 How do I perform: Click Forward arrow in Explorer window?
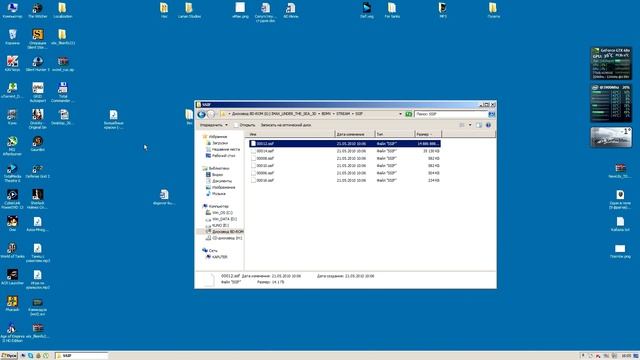click(x=211, y=114)
